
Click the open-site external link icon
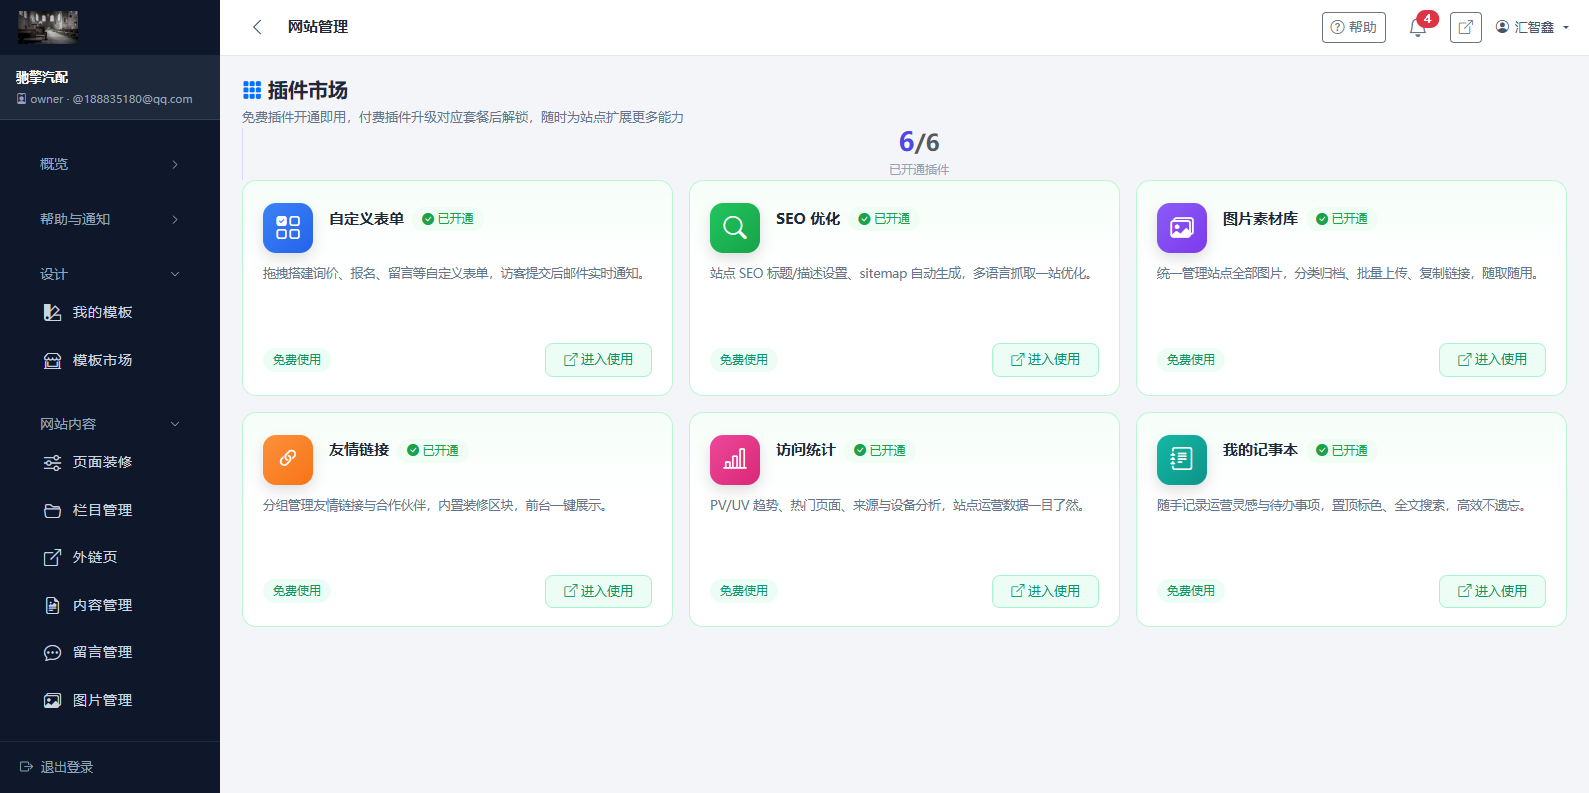(x=1465, y=27)
